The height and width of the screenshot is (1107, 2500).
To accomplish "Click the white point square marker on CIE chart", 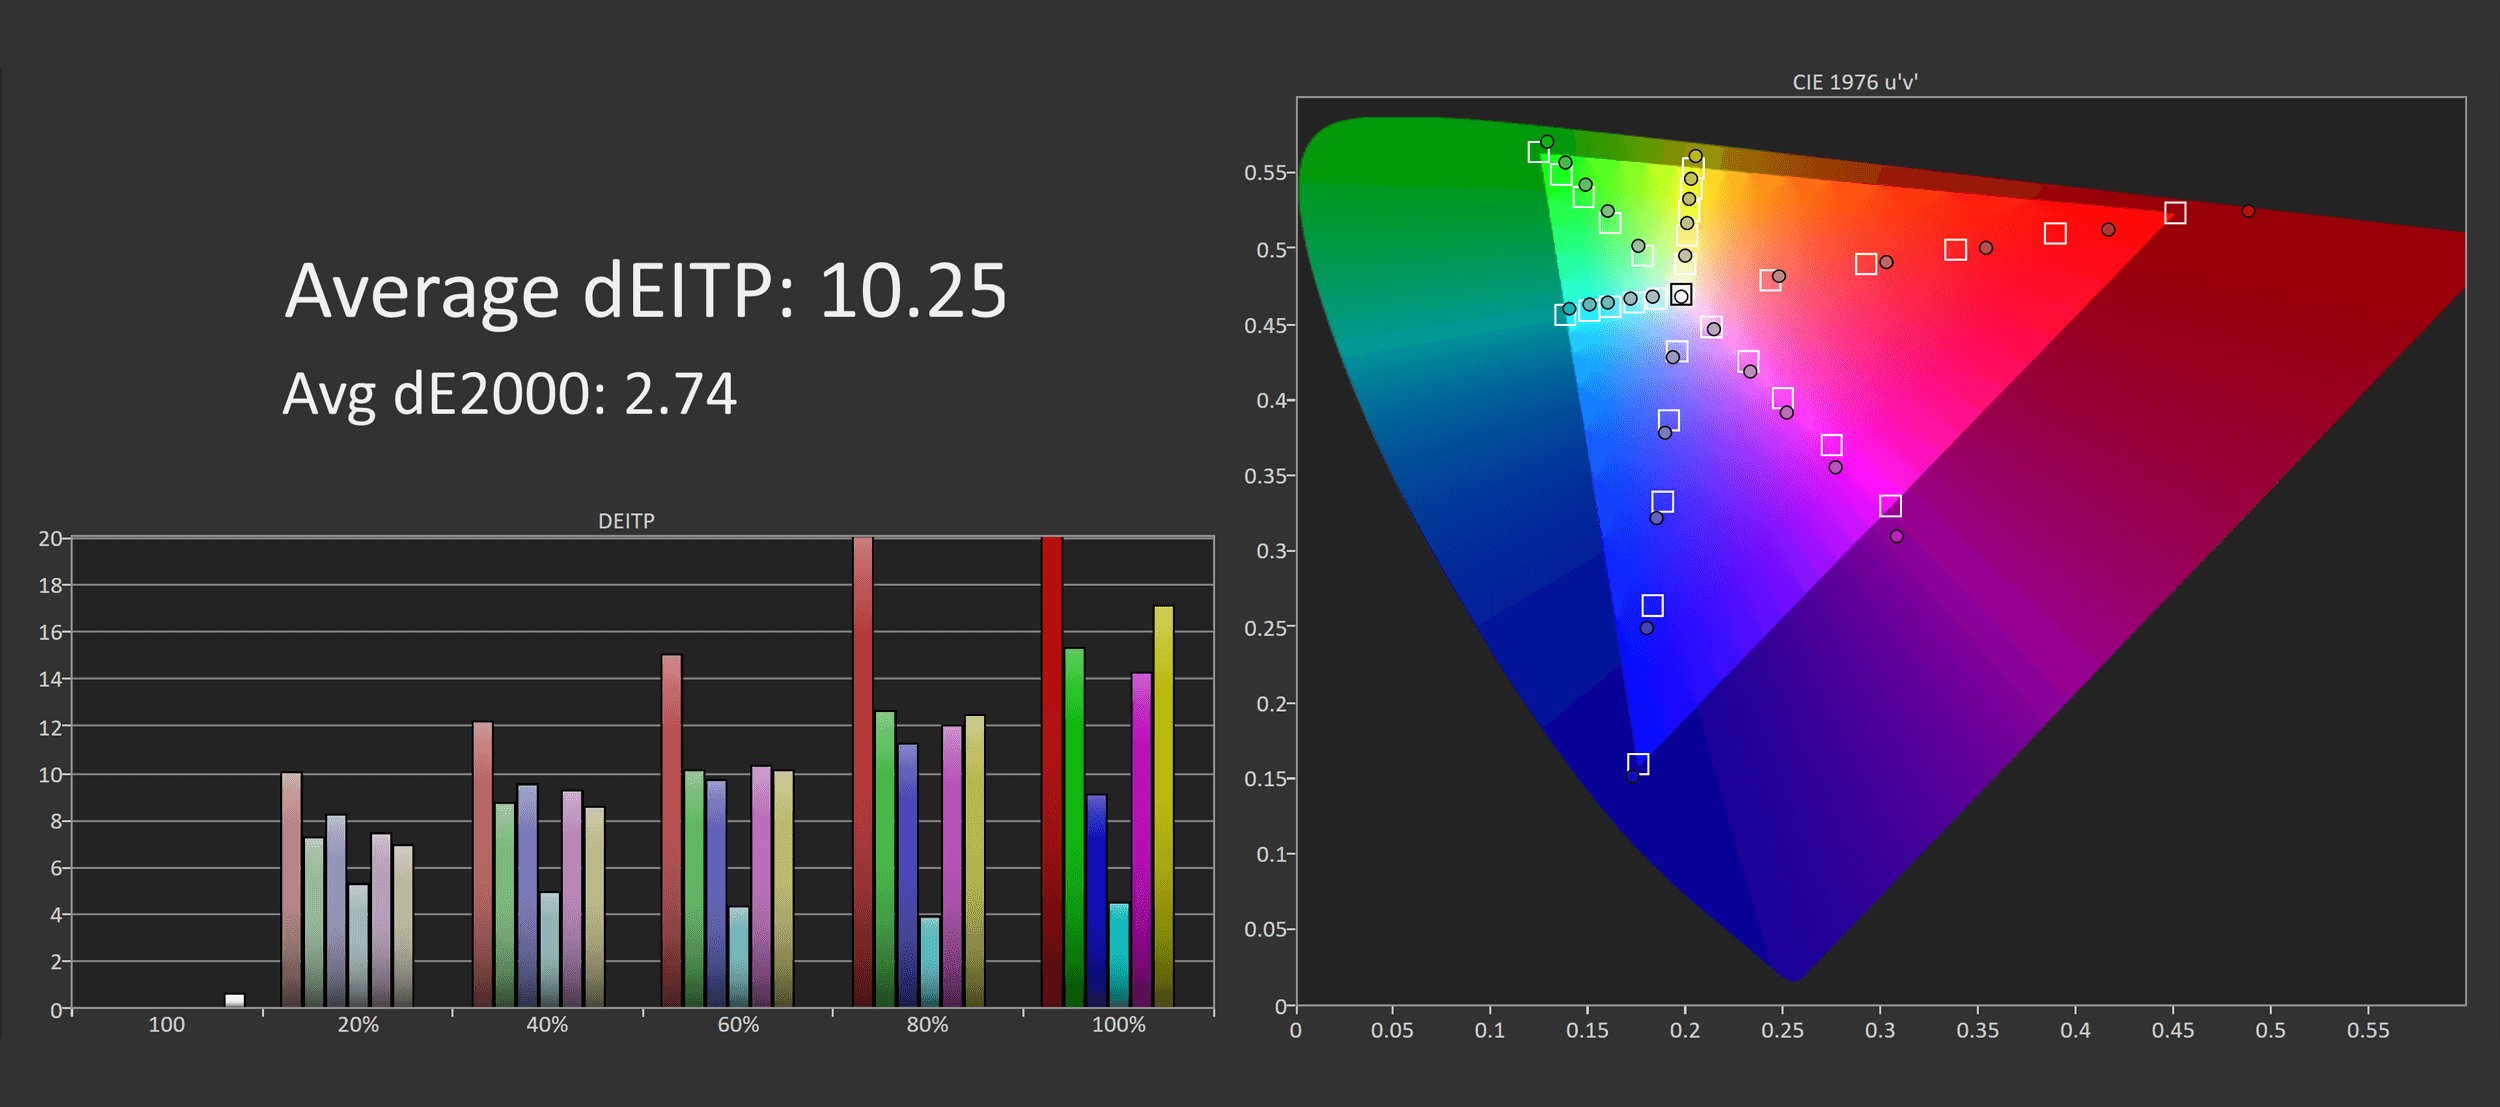I will [x=1681, y=295].
